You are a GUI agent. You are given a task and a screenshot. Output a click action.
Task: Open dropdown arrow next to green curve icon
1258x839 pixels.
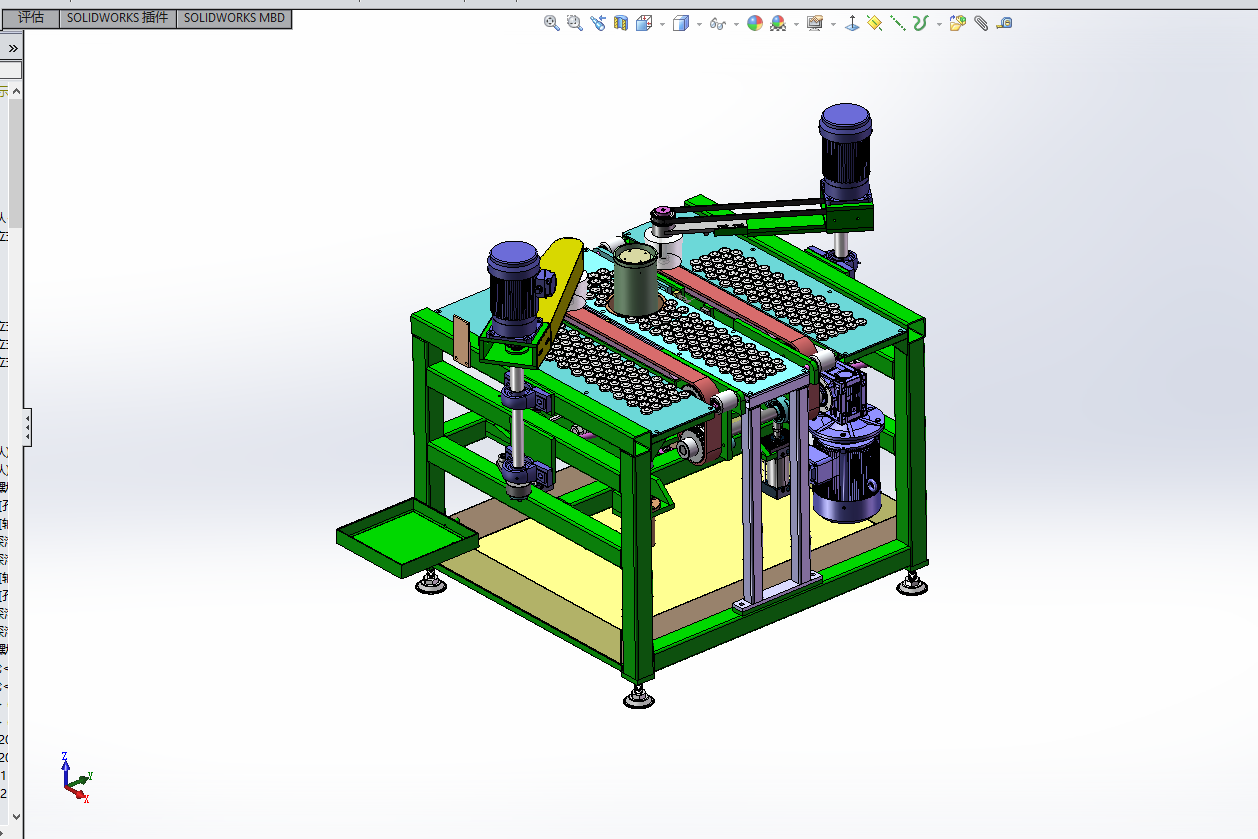point(939,24)
